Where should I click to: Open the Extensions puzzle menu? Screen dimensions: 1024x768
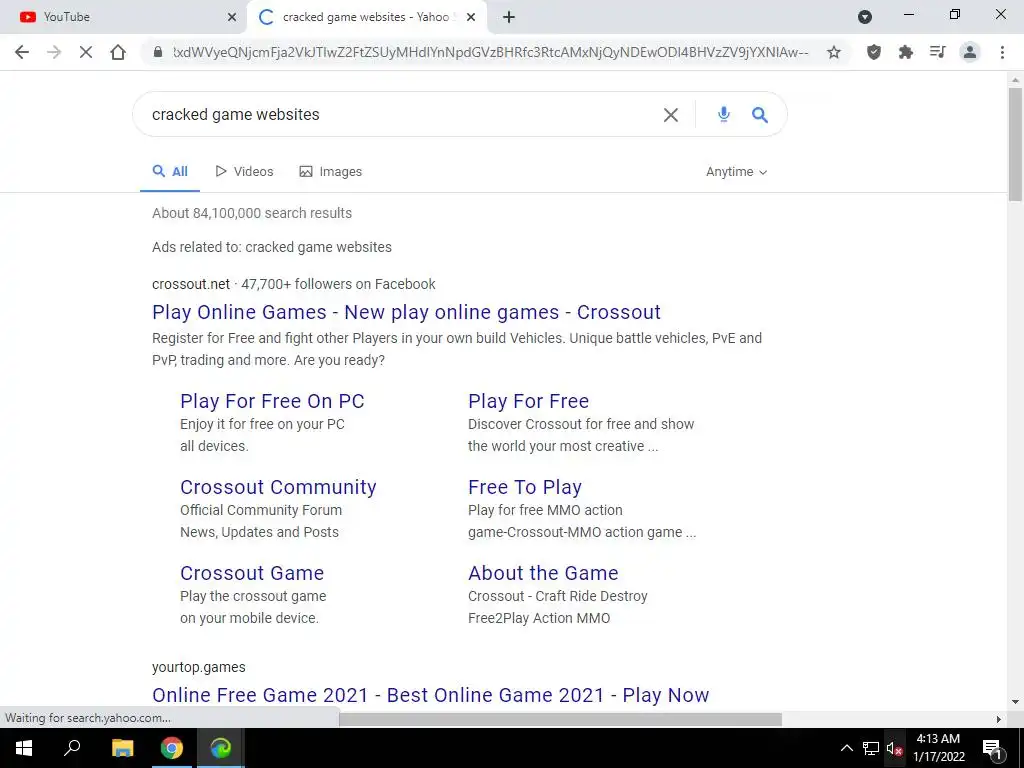click(x=906, y=52)
